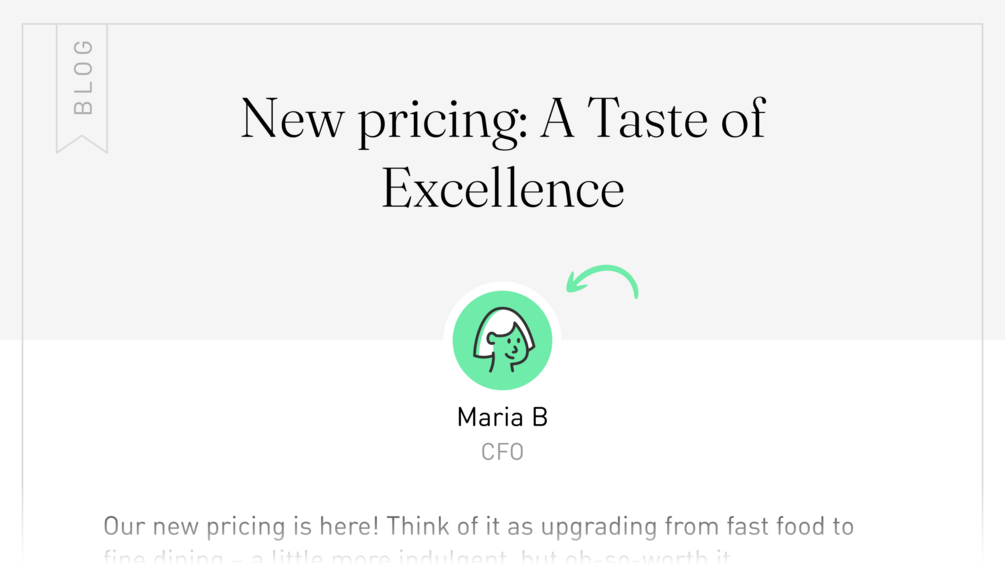Open the article title headline
Image resolution: width=1005 pixels, height=565 pixels.
pyautogui.click(x=502, y=152)
